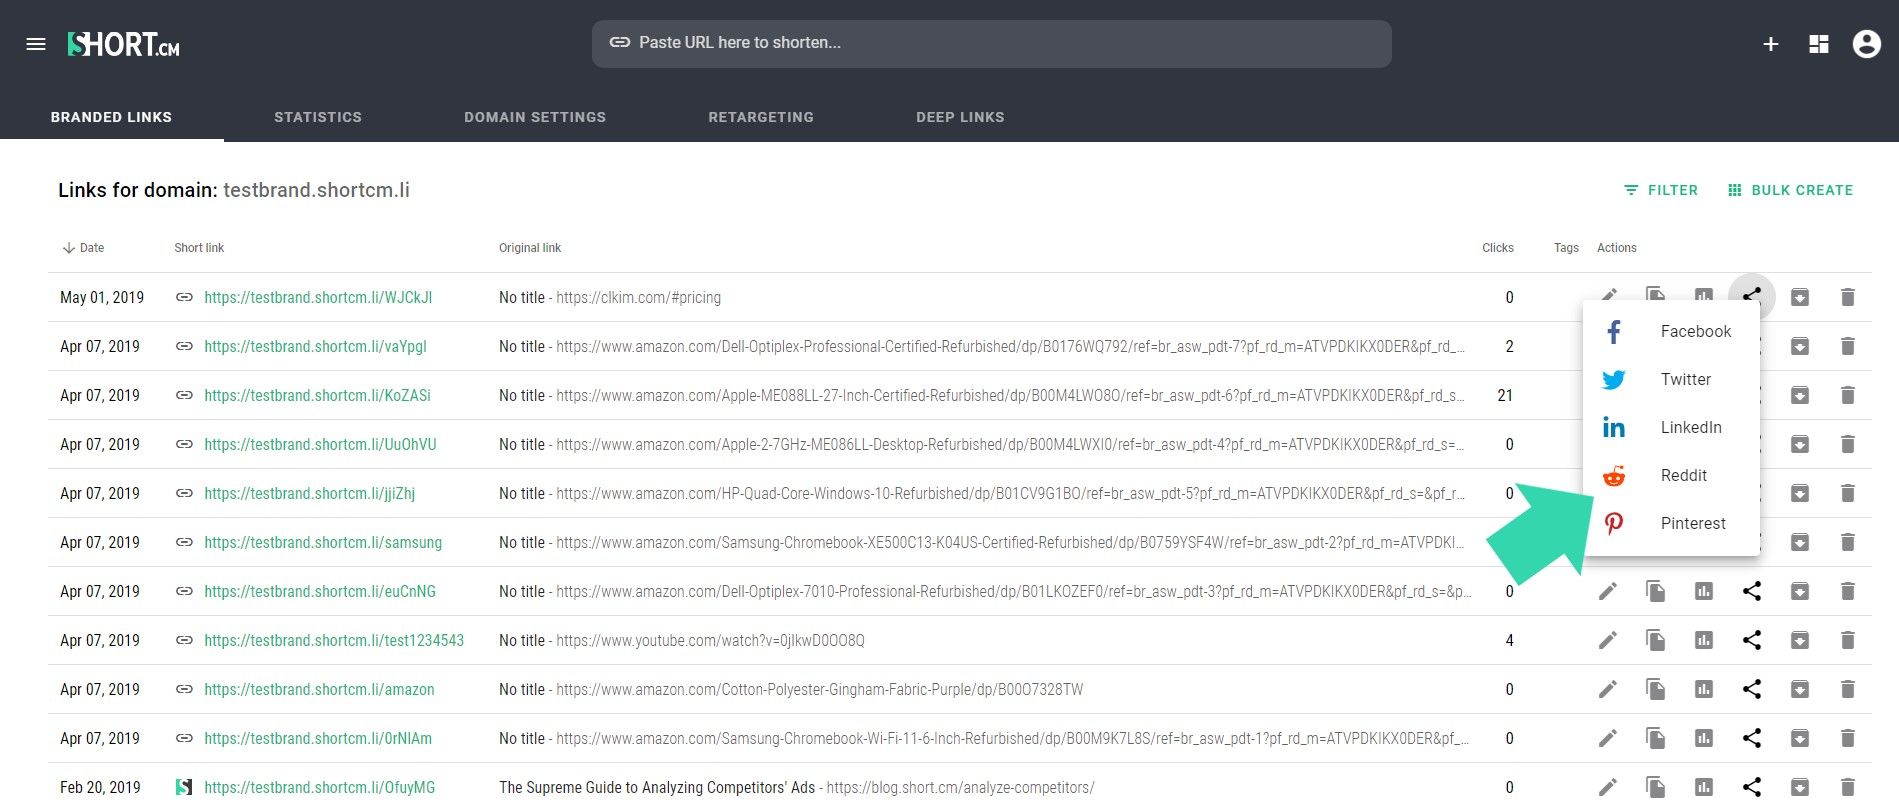Copy the amazon short link
1899x810 pixels.
click(1656, 689)
